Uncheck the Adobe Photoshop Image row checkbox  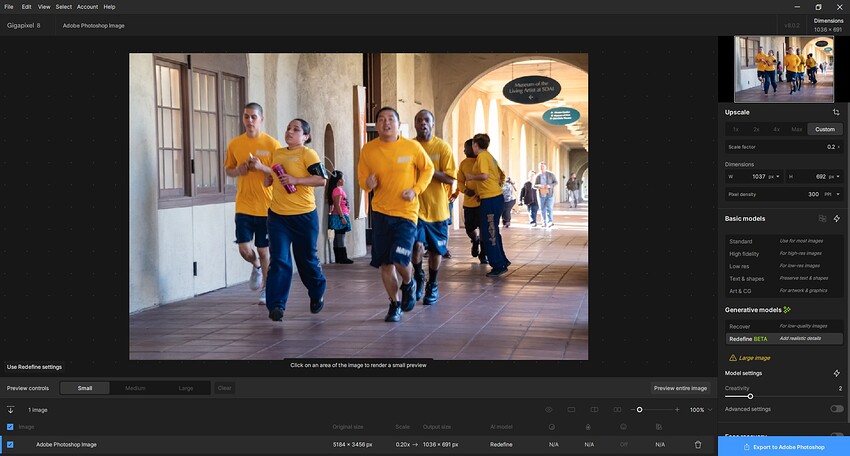(10, 444)
